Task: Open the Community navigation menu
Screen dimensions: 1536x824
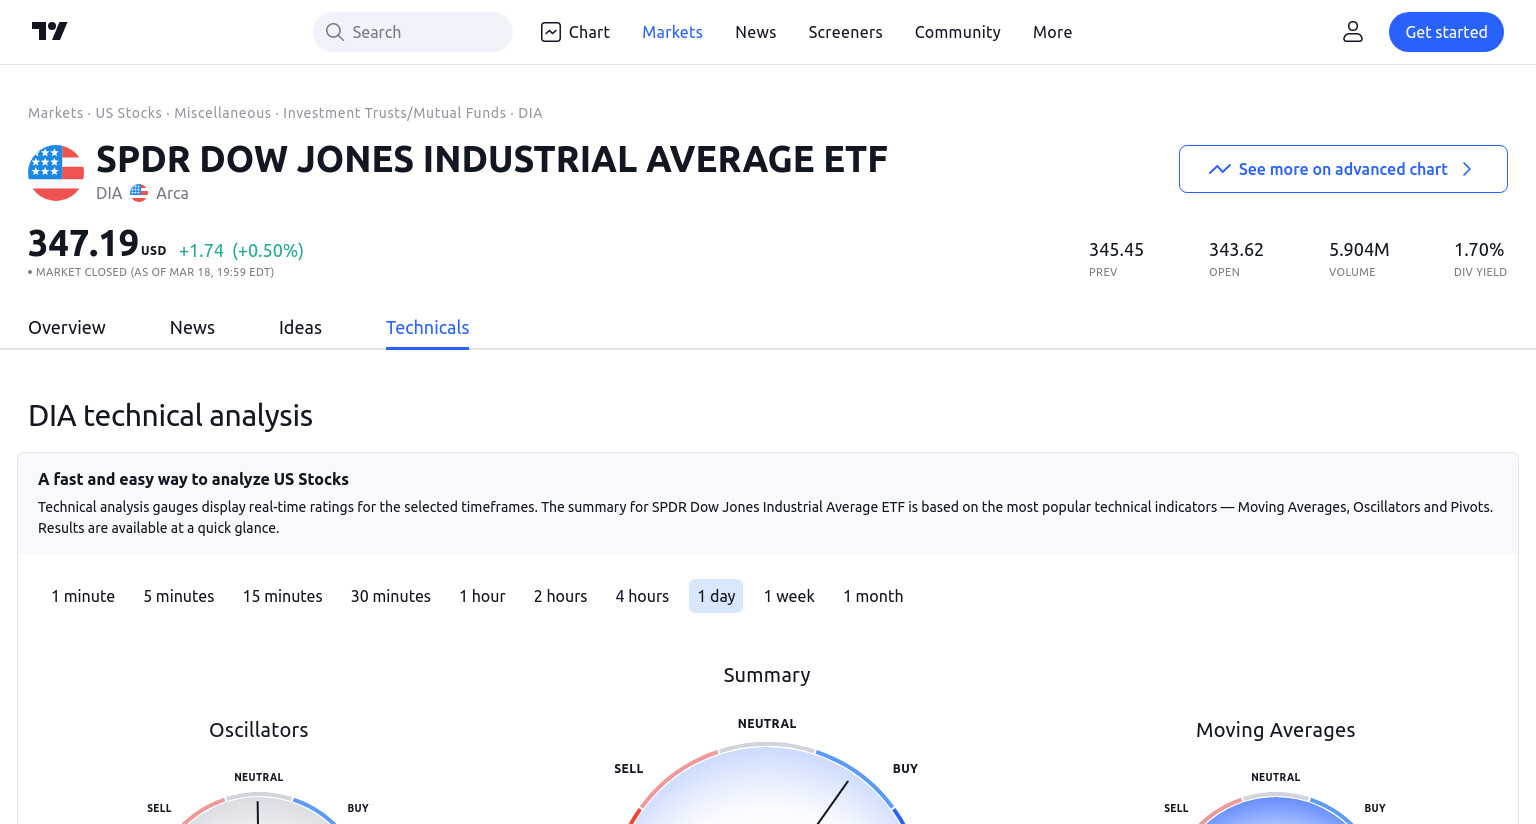Action: pos(957,32)
